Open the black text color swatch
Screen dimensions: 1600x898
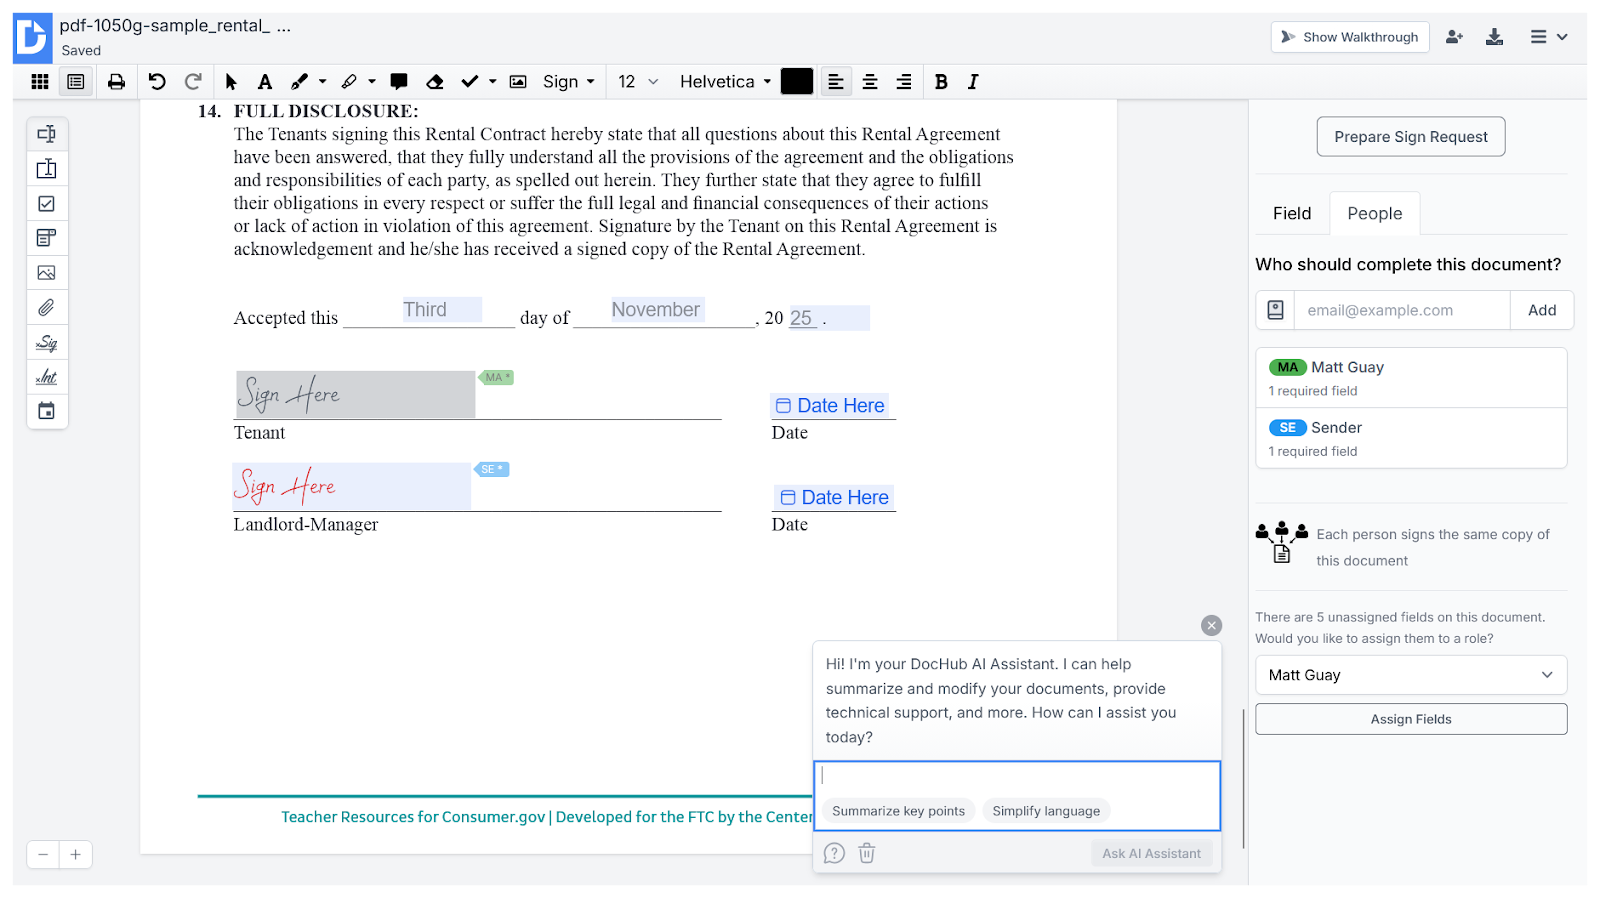click(x=797, y=82)
